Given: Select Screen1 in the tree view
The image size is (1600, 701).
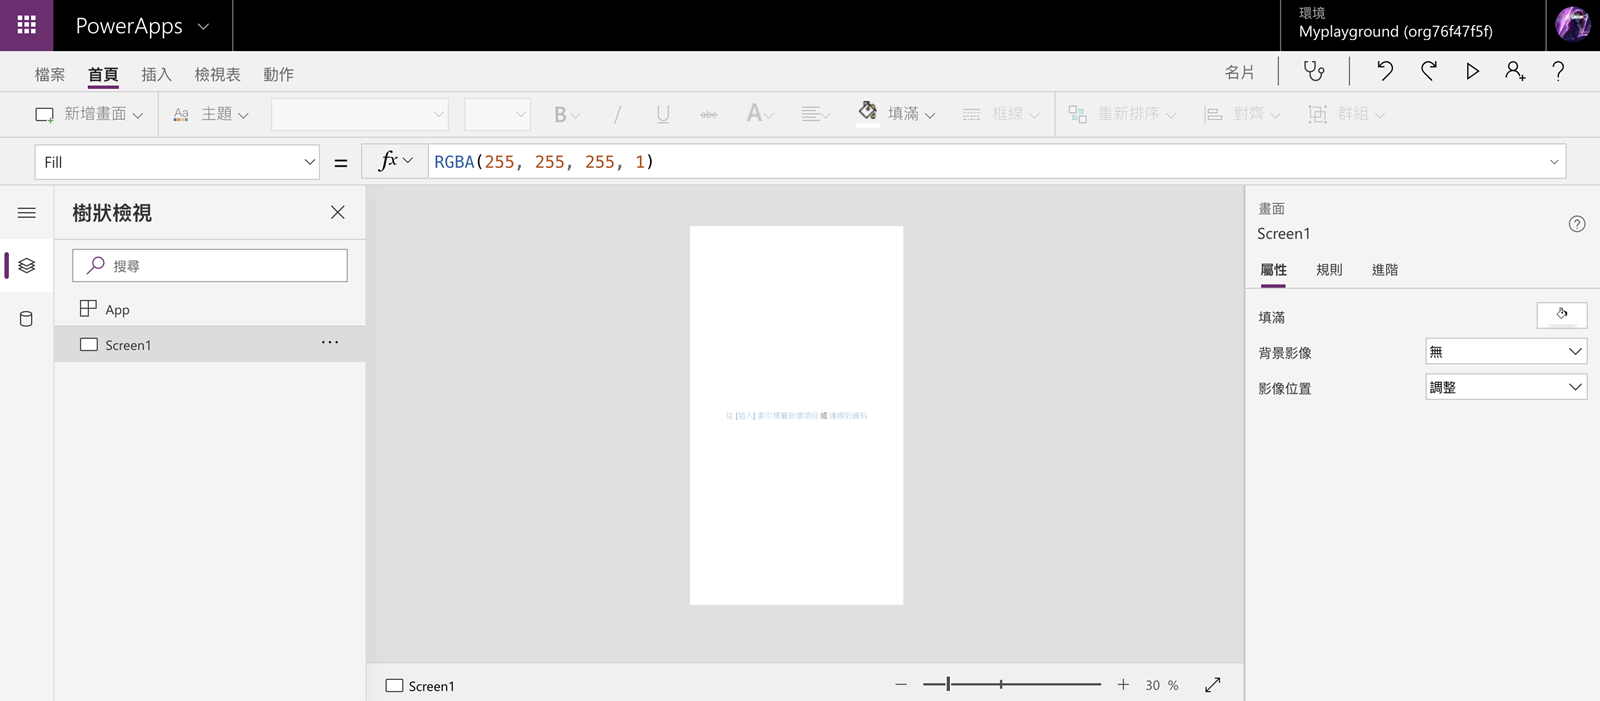Looking at the screenshot, I should click(128, 345).
